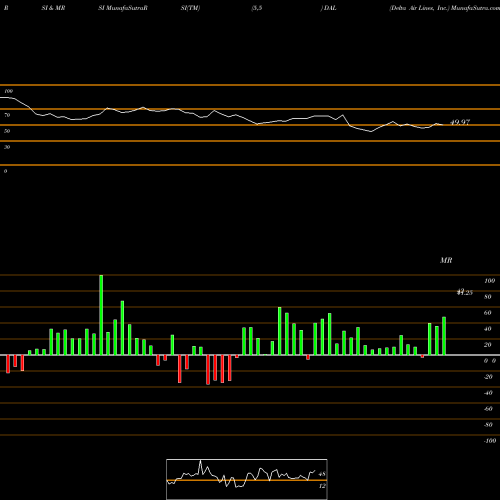Screen dimensions: 500x500
Task: Click the -80 label on MR axis
Action: pos(488,425)
